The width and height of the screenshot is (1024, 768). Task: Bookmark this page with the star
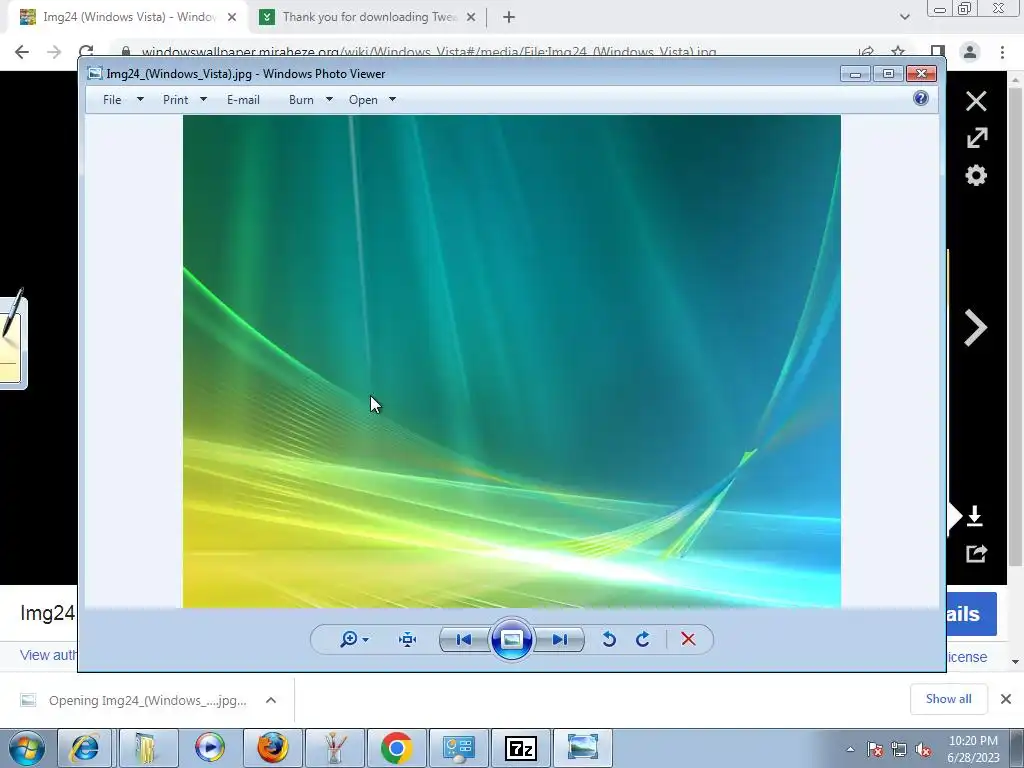point(899,52)
